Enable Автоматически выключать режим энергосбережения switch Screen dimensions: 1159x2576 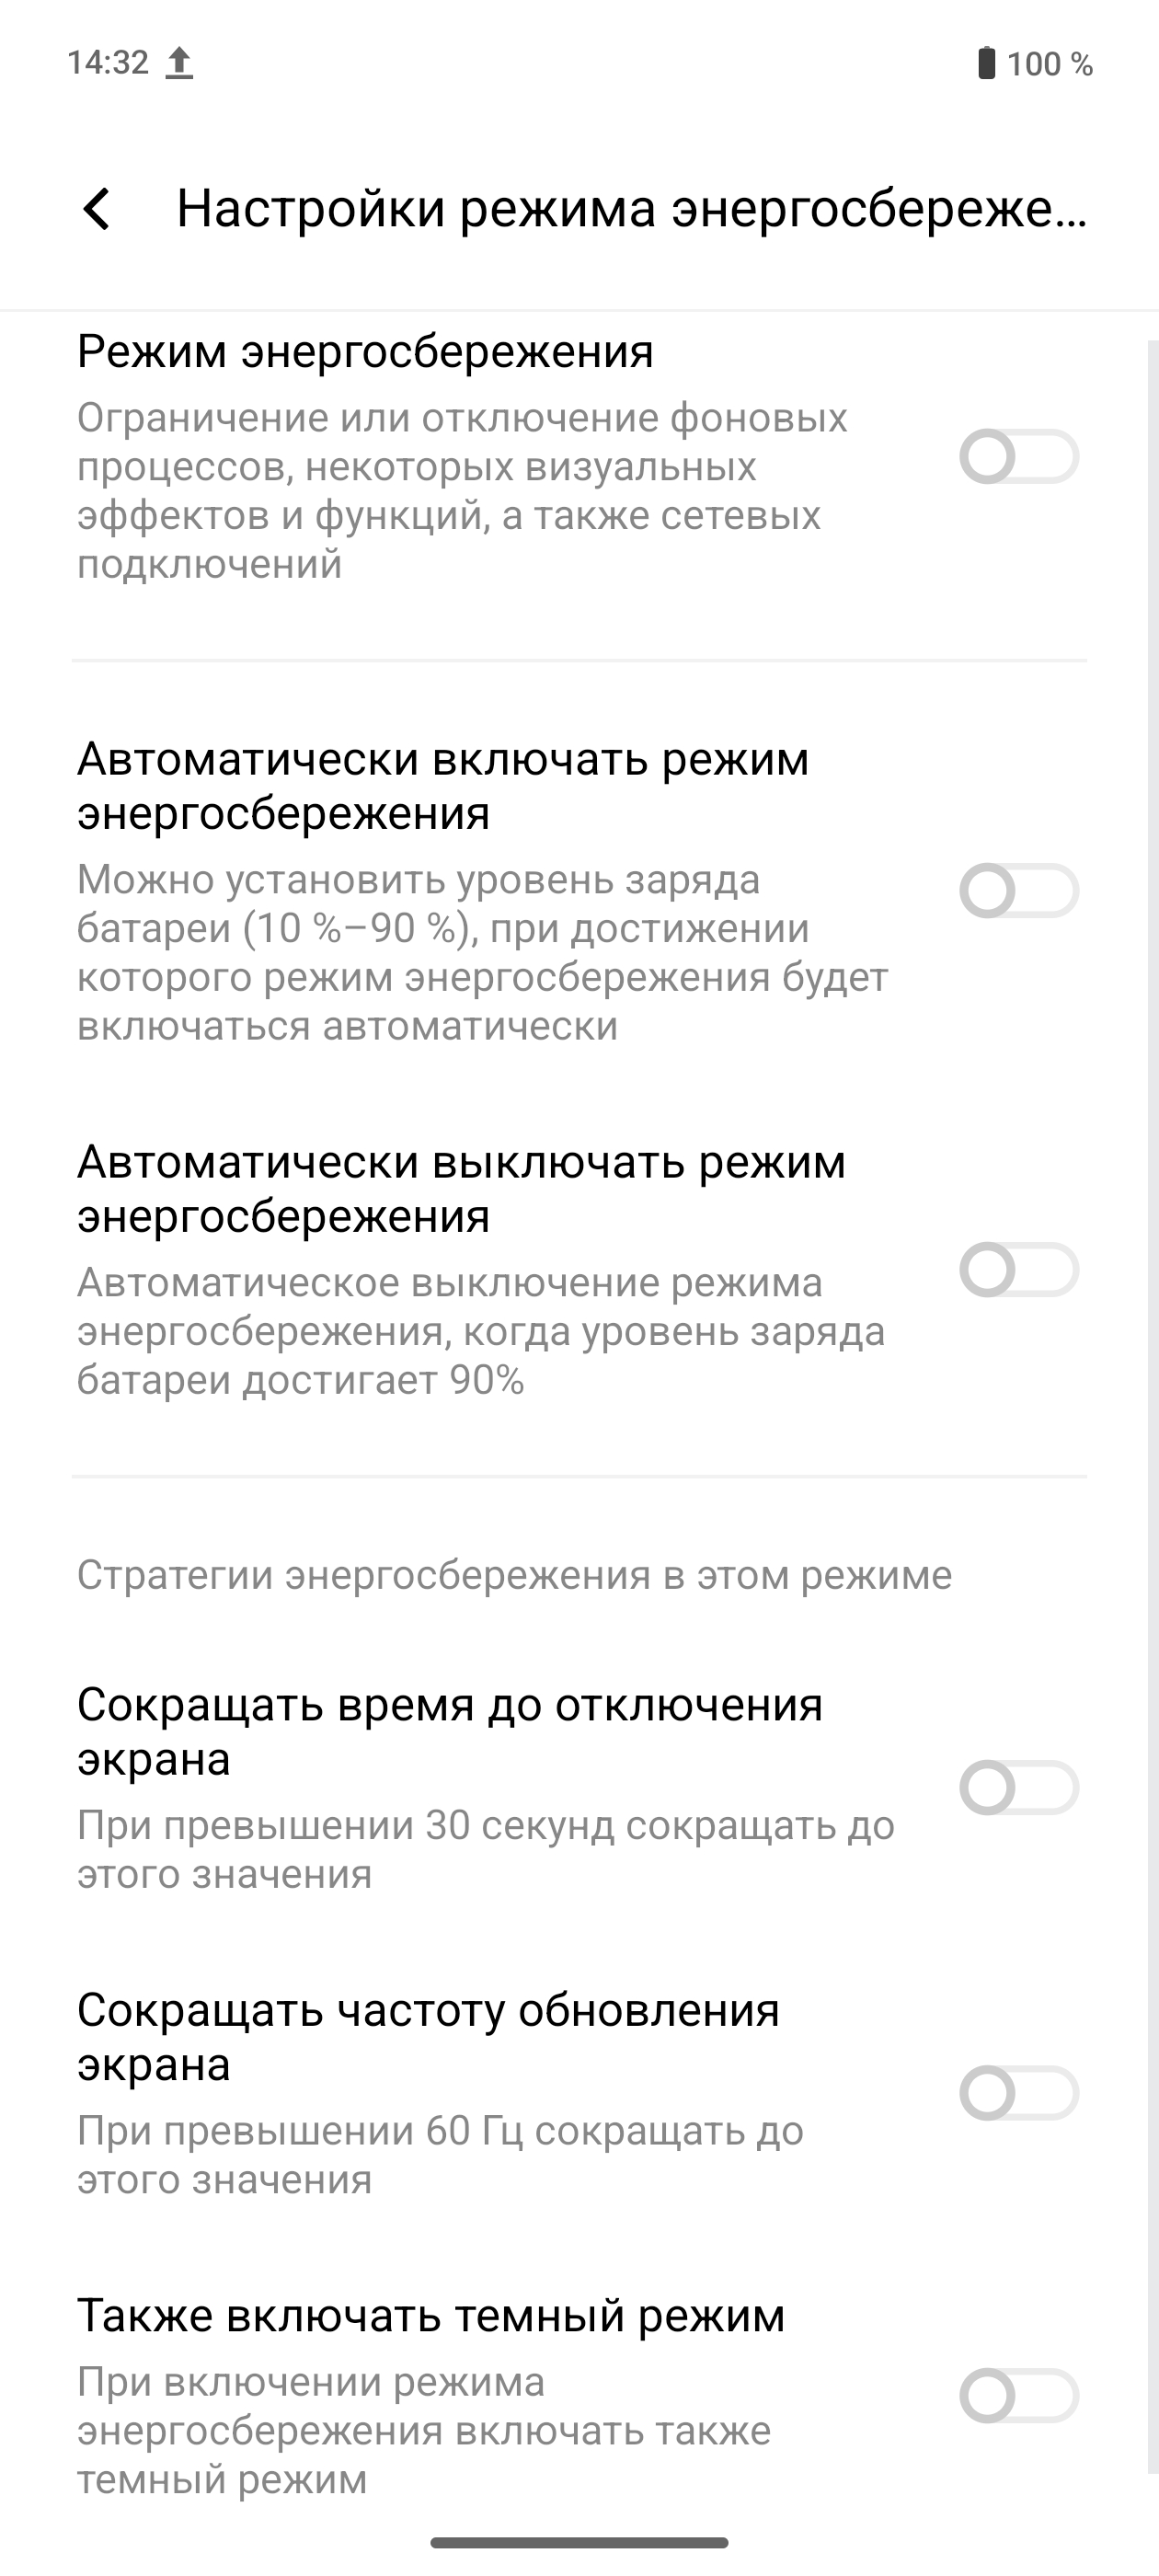[1018, 1270]
